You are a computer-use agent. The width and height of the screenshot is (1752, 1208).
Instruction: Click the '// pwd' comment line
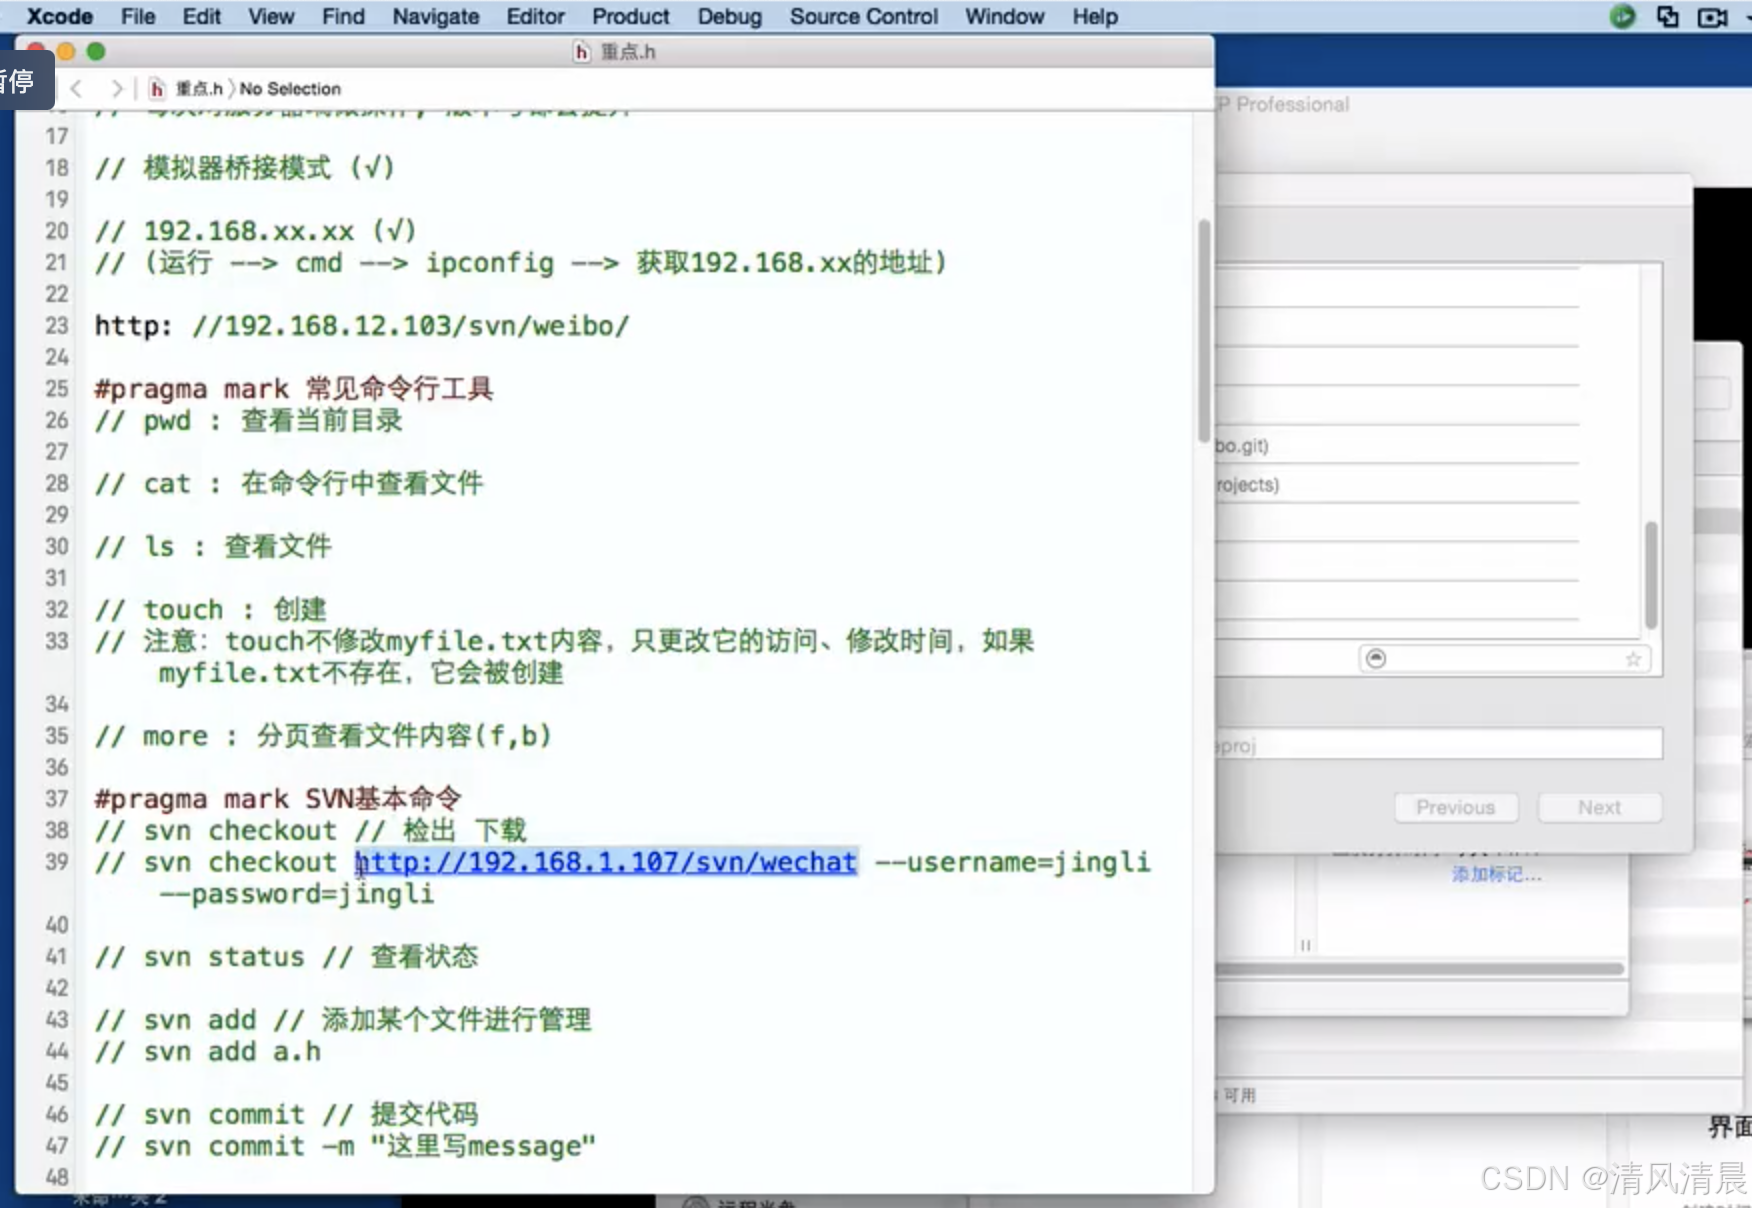click(248, 420)
